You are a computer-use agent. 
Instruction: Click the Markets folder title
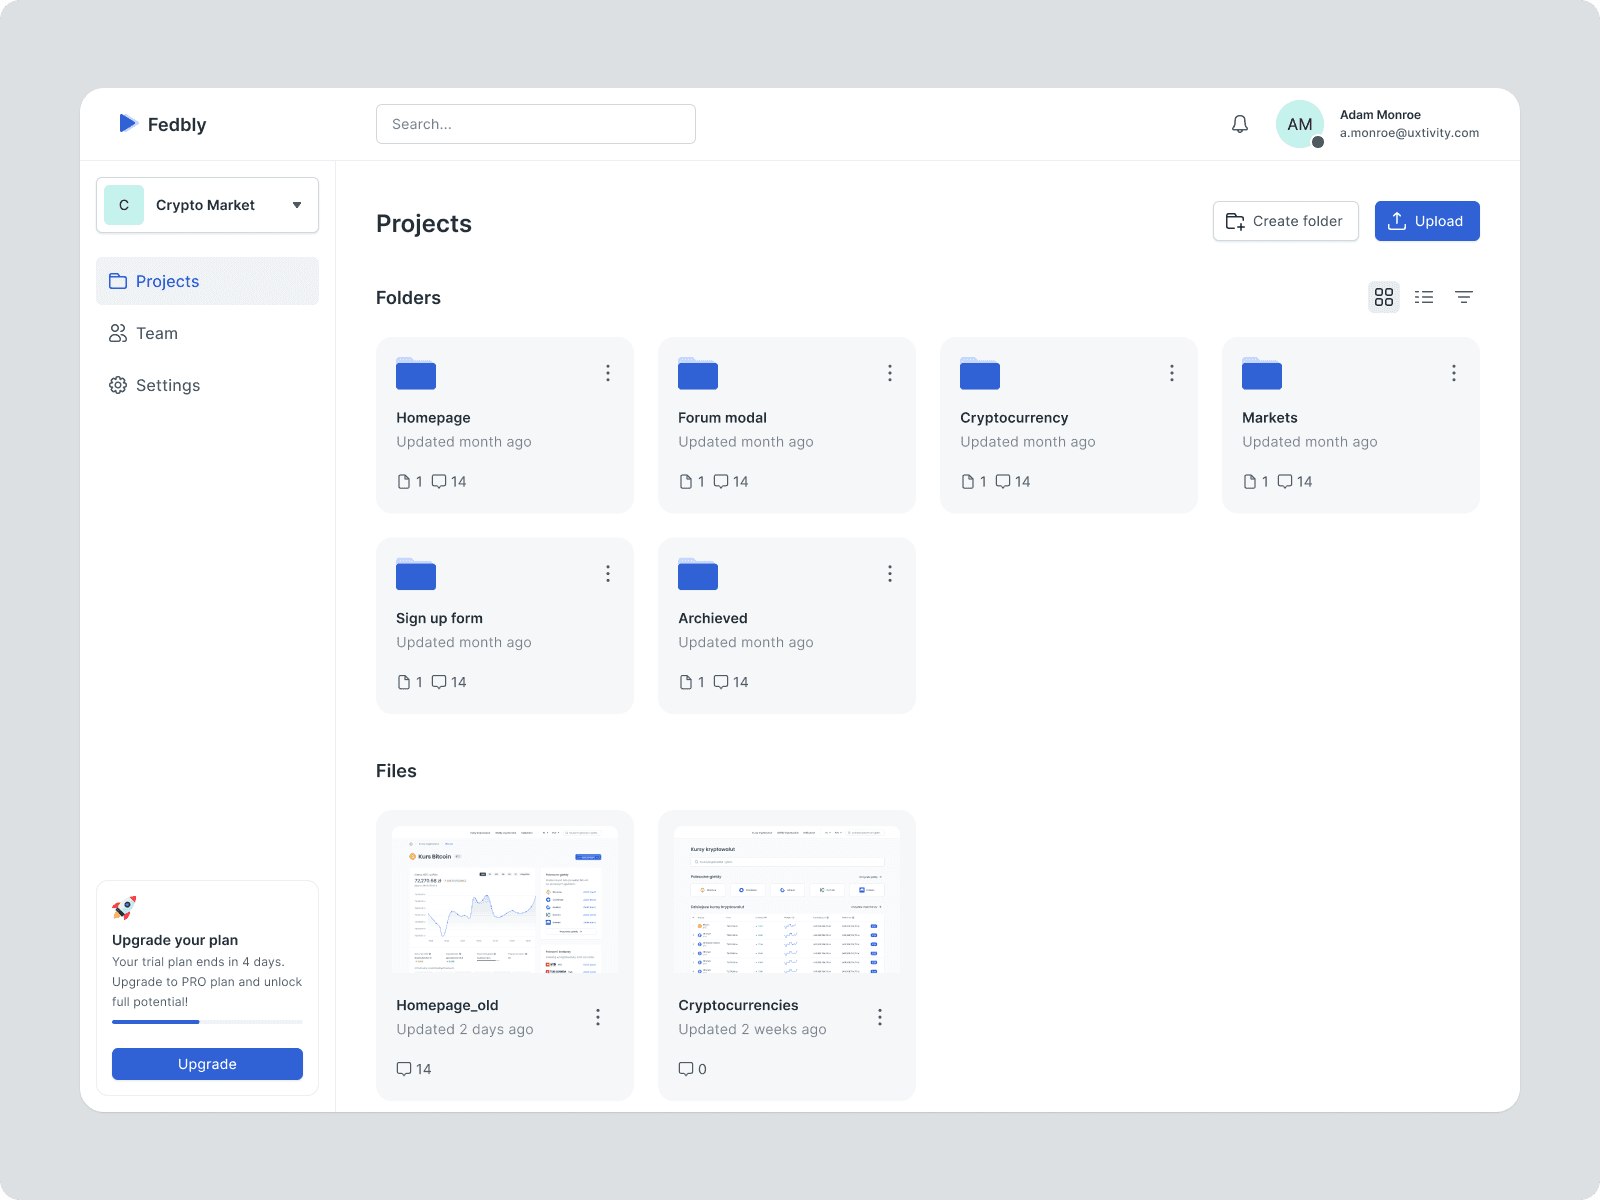click(x=1270, y=418)
